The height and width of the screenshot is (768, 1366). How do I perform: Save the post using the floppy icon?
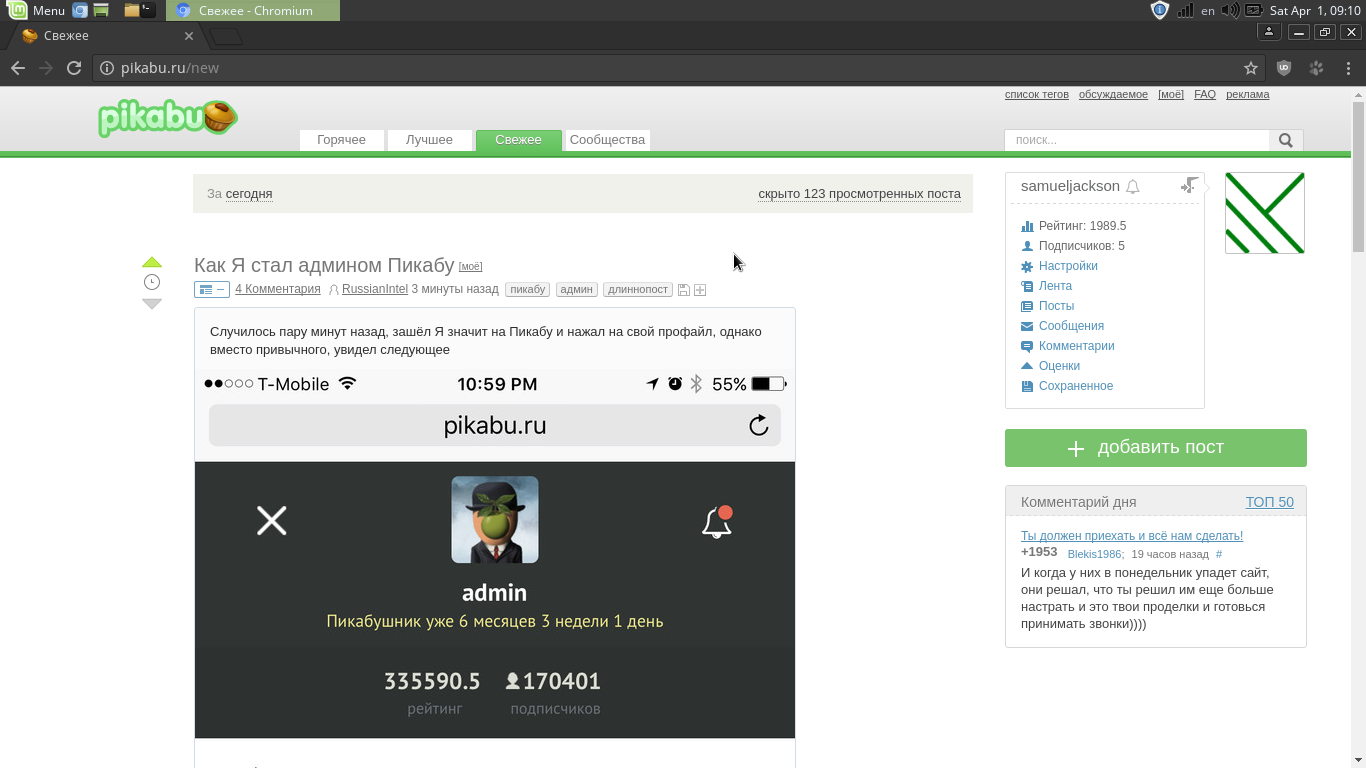pyautogui.click(x=684, y=290)
